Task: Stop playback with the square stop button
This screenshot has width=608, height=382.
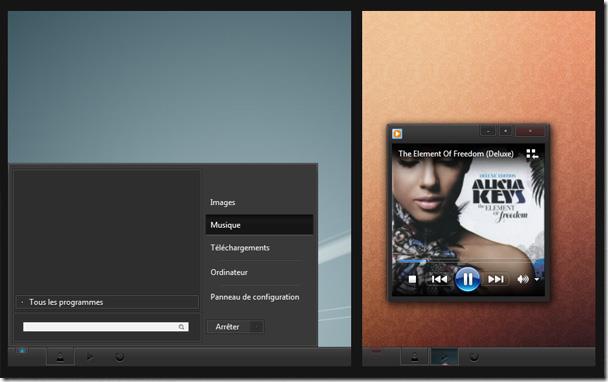Action: coord(412,279)
